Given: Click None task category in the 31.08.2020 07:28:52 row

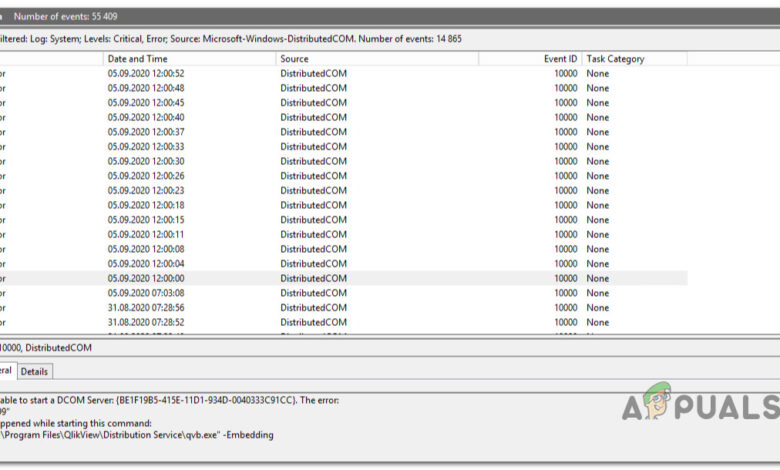Looking at the screenshot, I should [597, 322].
